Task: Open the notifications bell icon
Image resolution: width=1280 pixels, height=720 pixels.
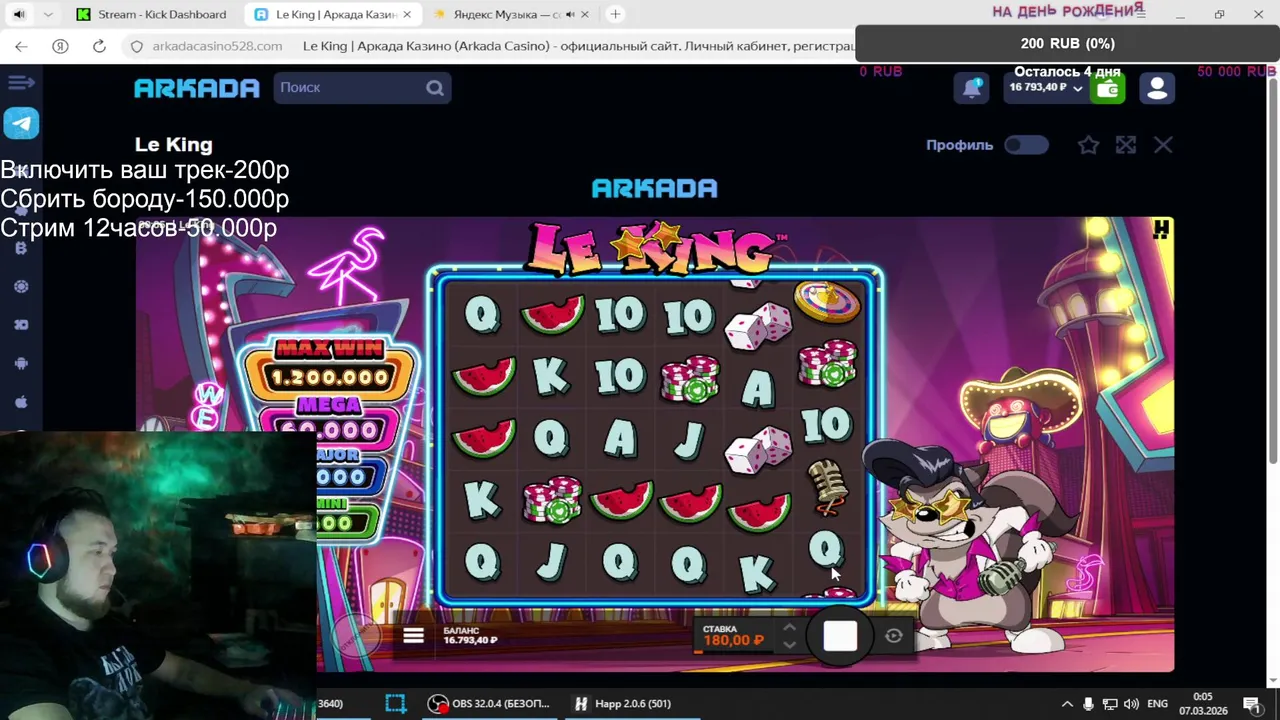Action: [x=972, y=88]
